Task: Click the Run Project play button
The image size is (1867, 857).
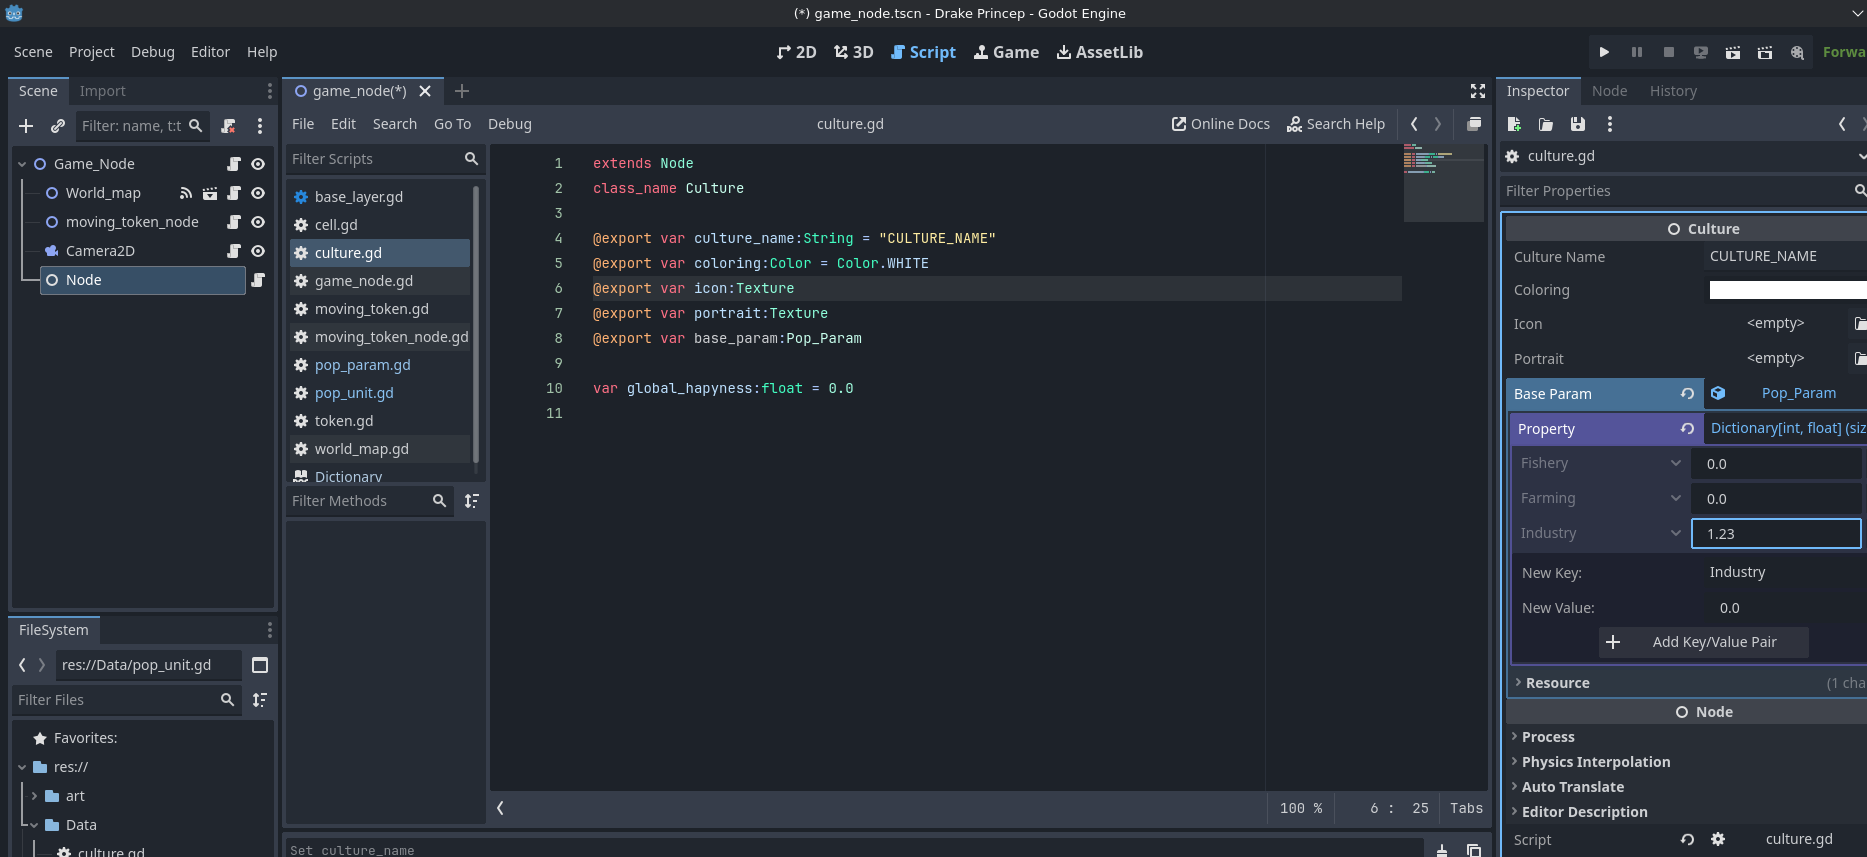Action: click(x=1604, y=52)
